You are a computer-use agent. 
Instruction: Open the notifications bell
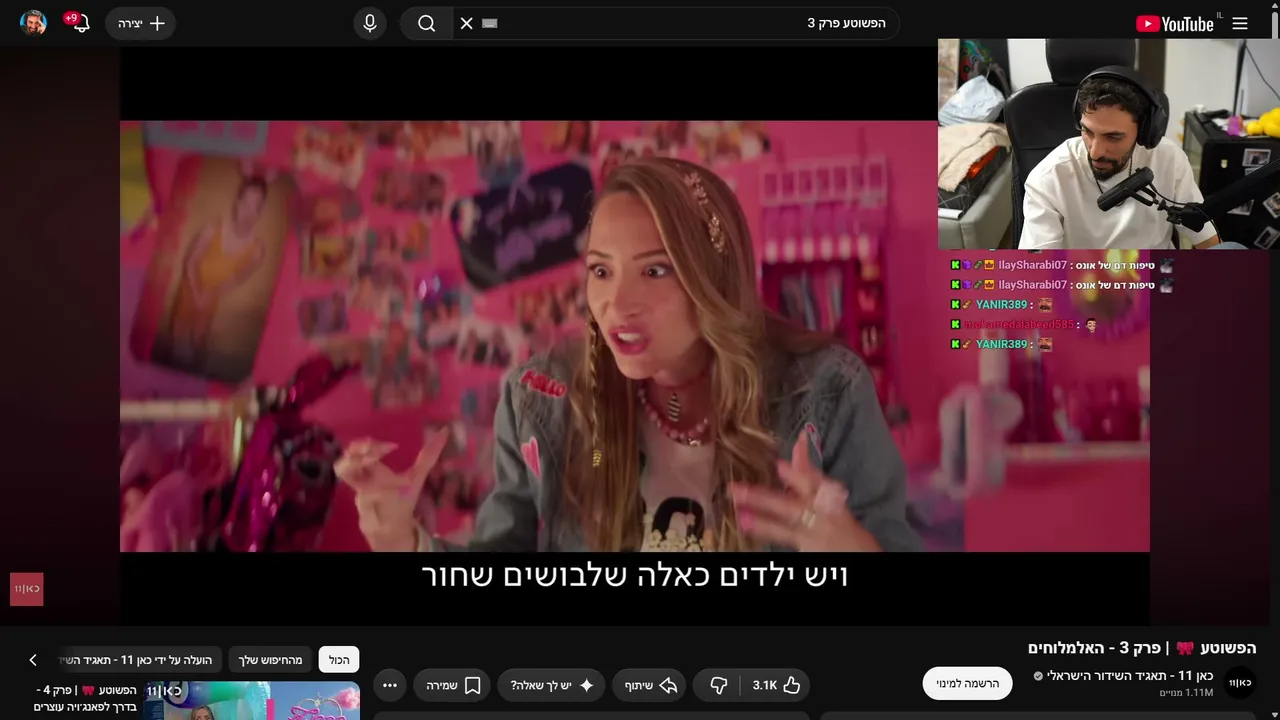[80, 23]
